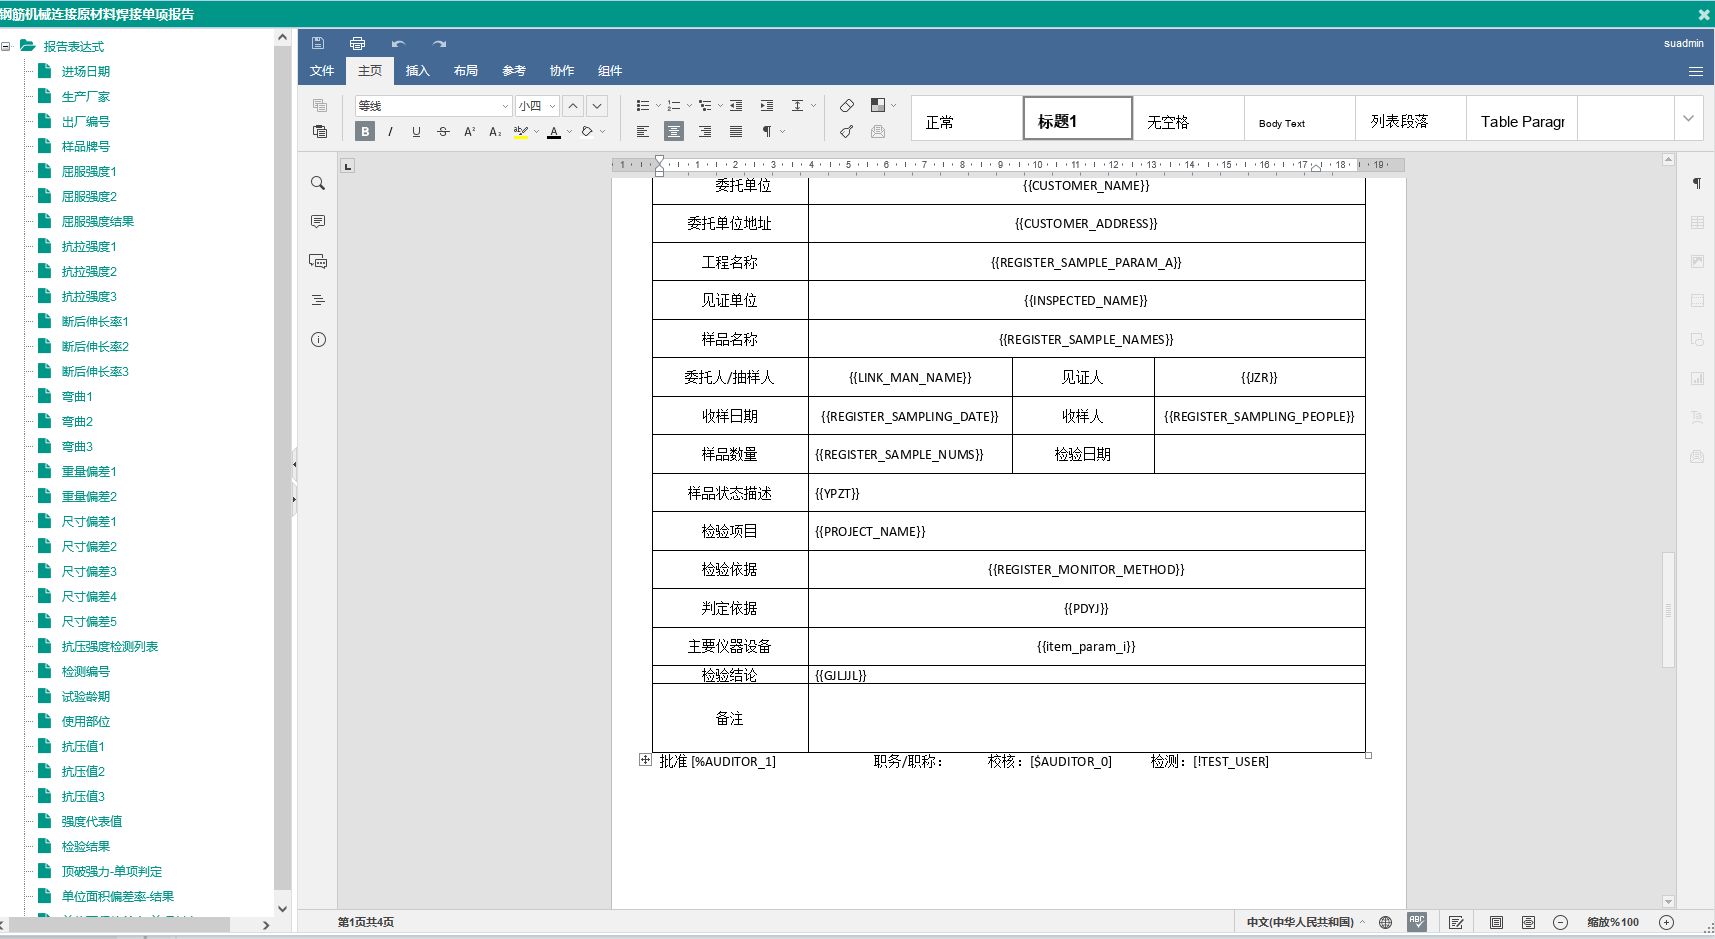Image resolution: width=1715 pixels, height=939 pixels.
Task: Decrease font size with down arrow
Action: tap(597, 105)
